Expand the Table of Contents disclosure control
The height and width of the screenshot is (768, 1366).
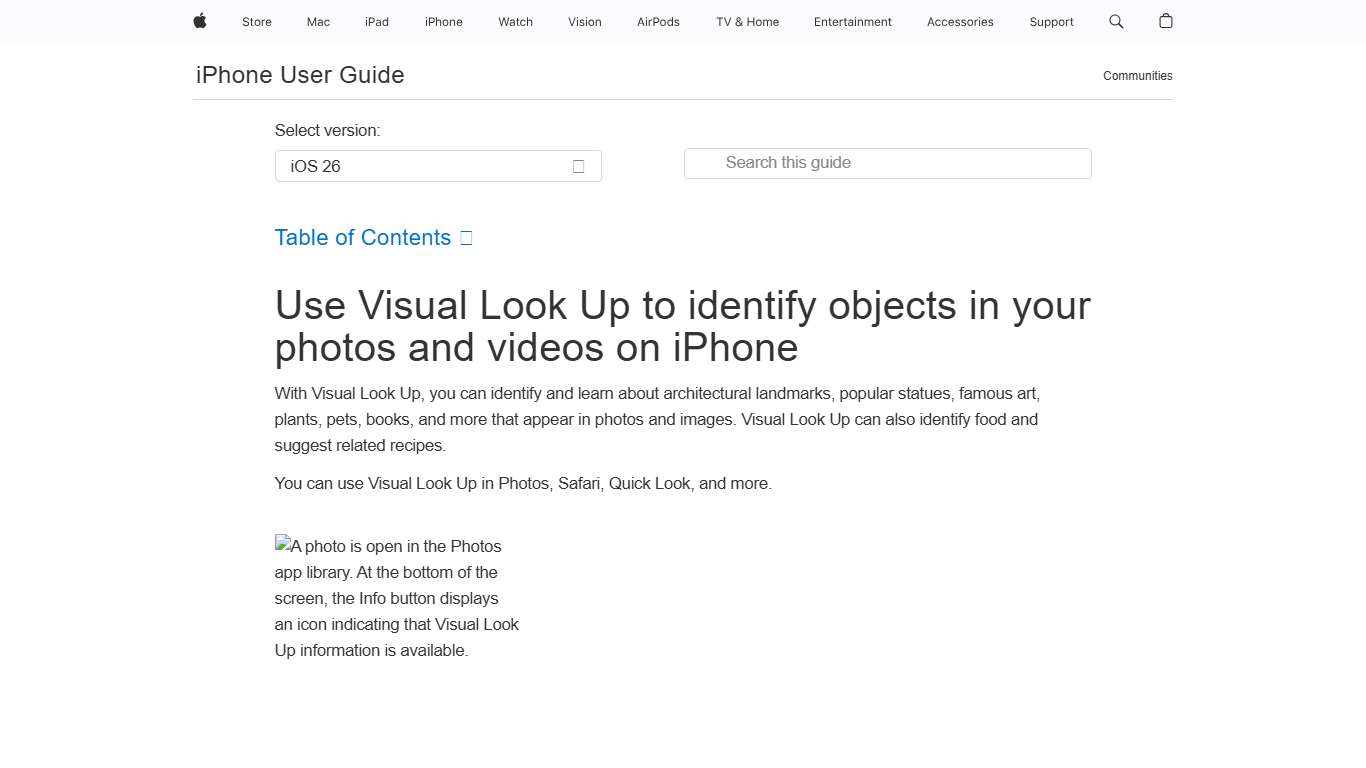tap(465, 237)
